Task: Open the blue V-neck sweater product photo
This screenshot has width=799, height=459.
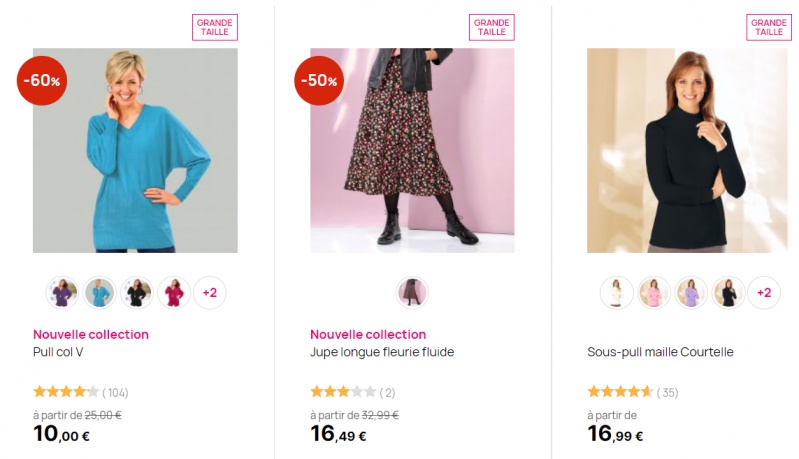Action: 135,150
